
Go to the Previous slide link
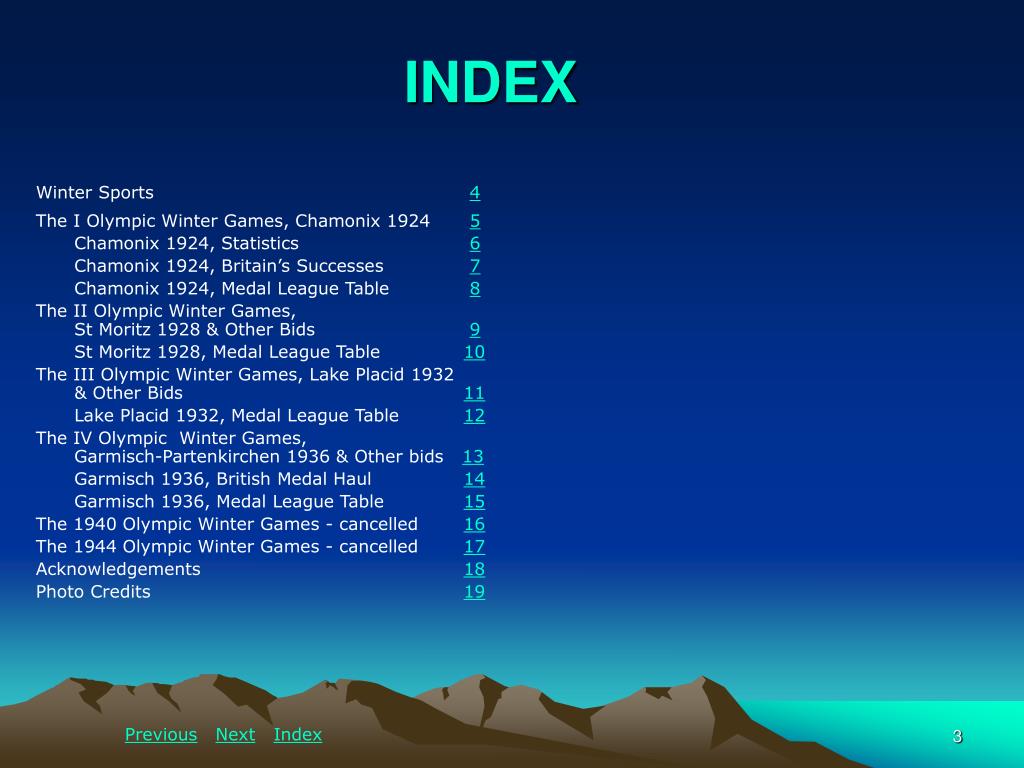[161, 735]
